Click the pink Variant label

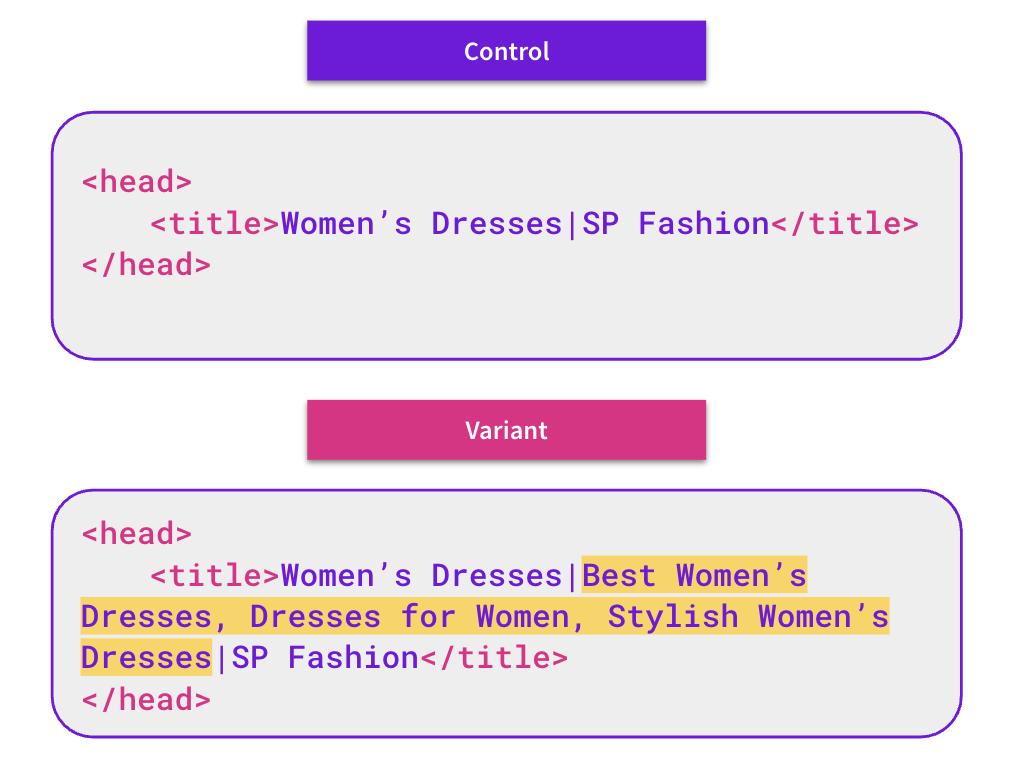coord(506,431)
